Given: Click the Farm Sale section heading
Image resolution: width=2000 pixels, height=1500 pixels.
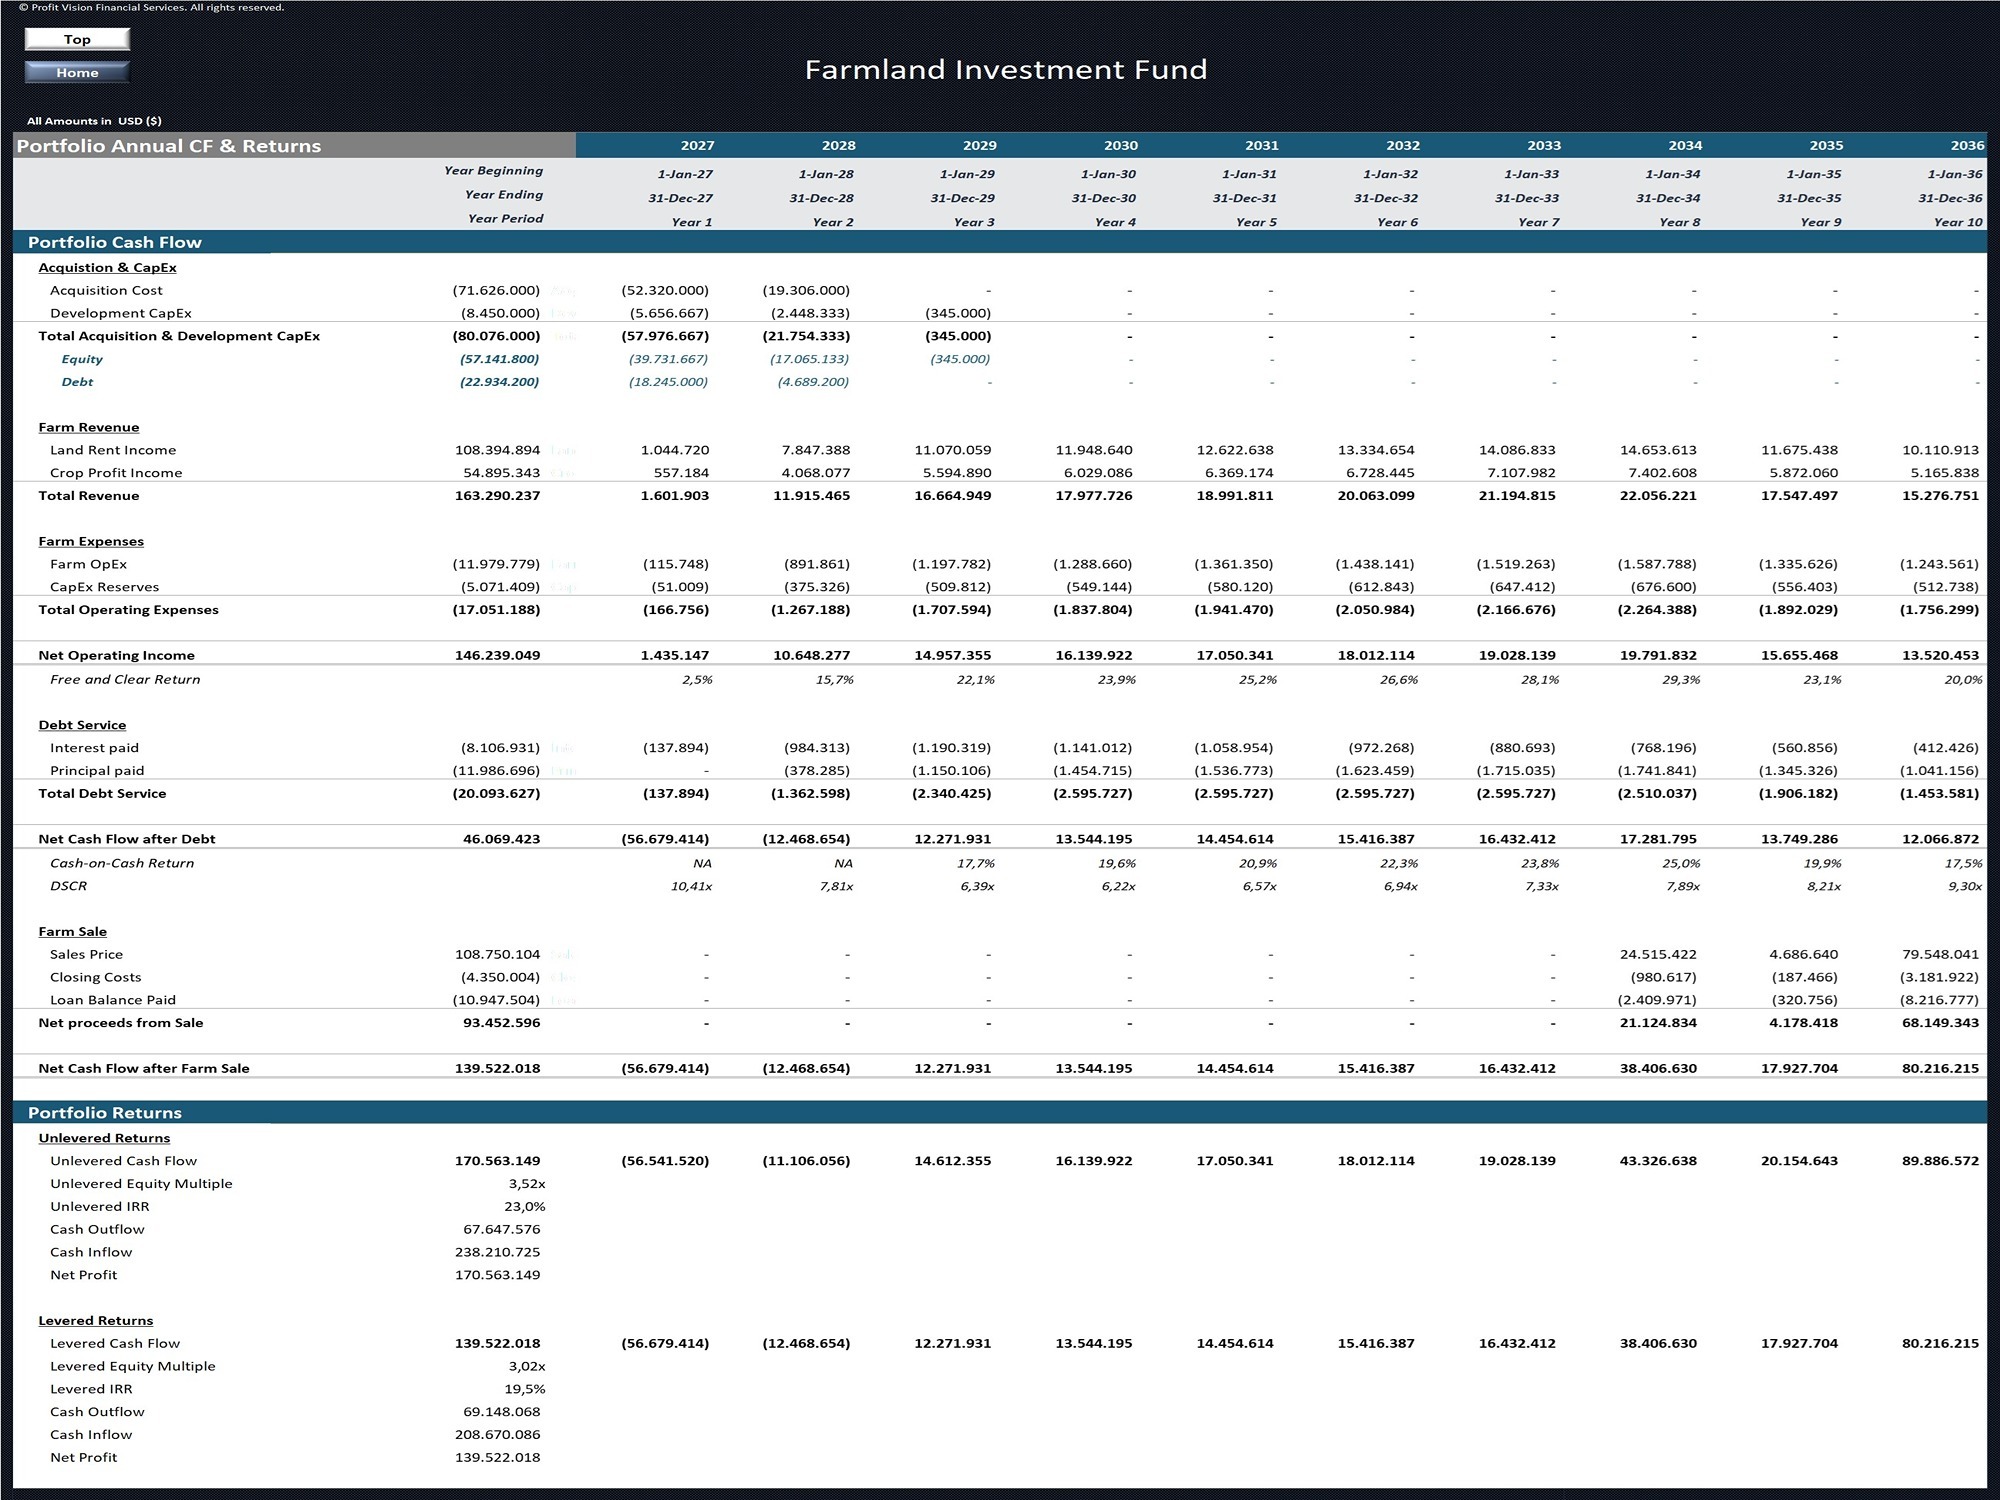Looking at the screenshot, I should [72, 931].
